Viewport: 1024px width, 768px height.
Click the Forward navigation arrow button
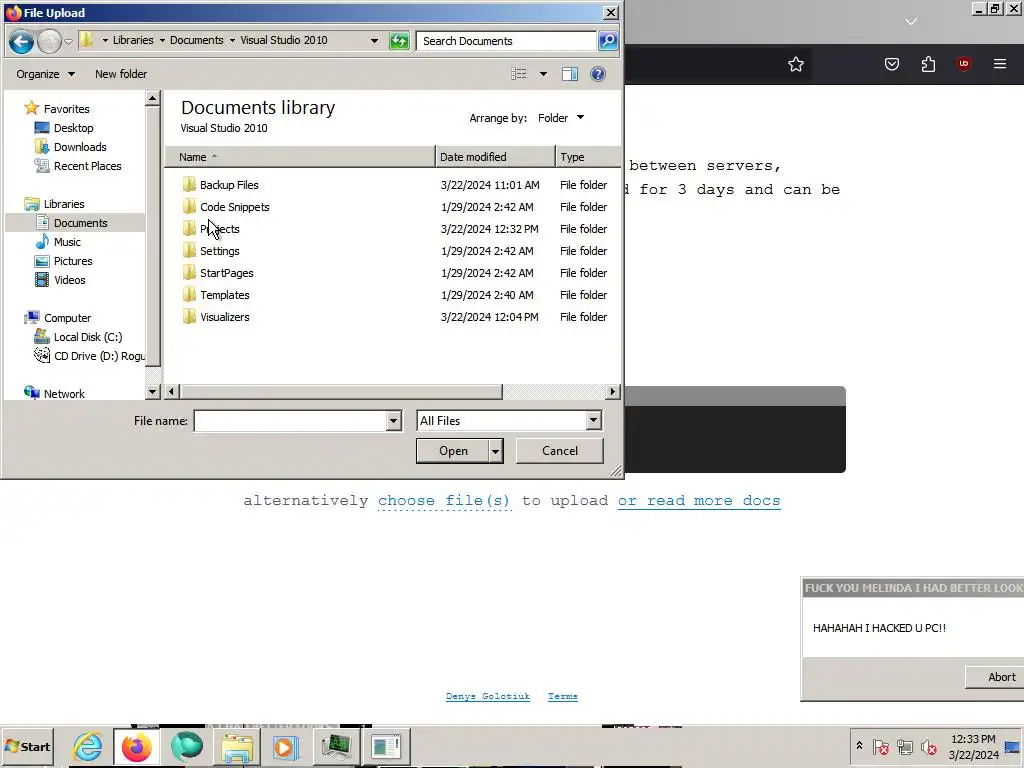coord(49,42)
